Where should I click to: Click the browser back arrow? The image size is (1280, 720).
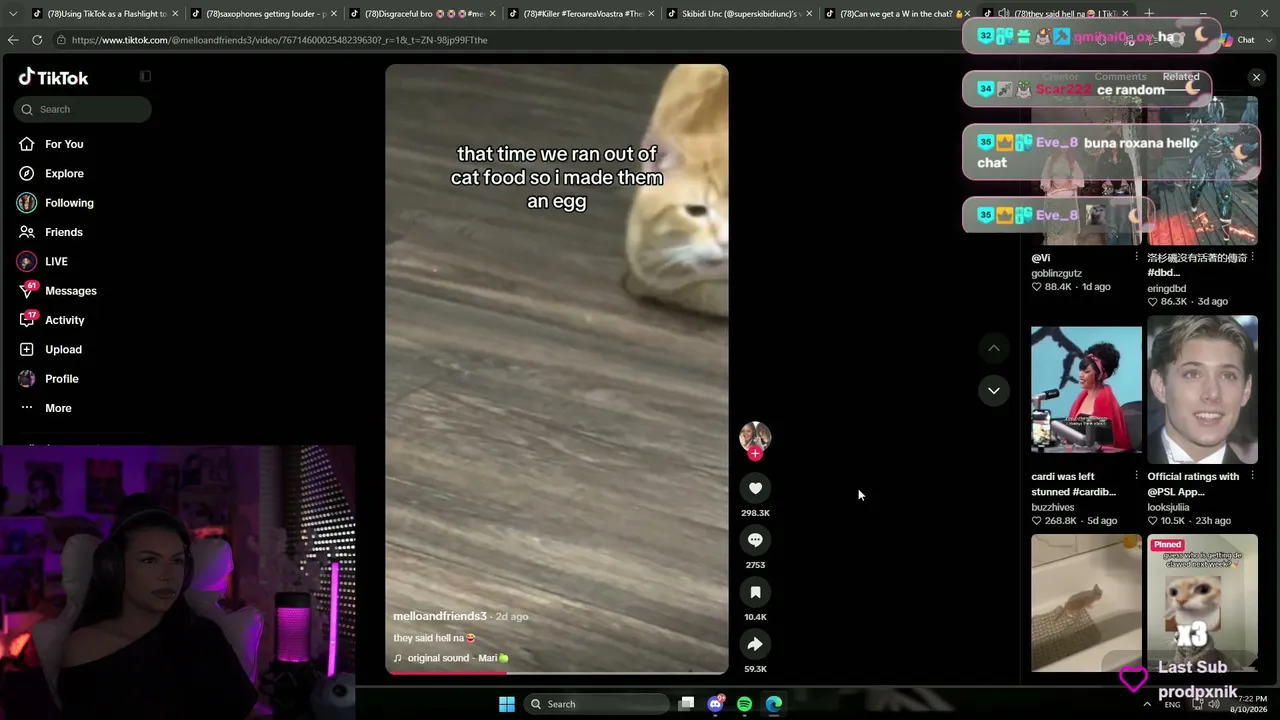click(x=13, y=40)
